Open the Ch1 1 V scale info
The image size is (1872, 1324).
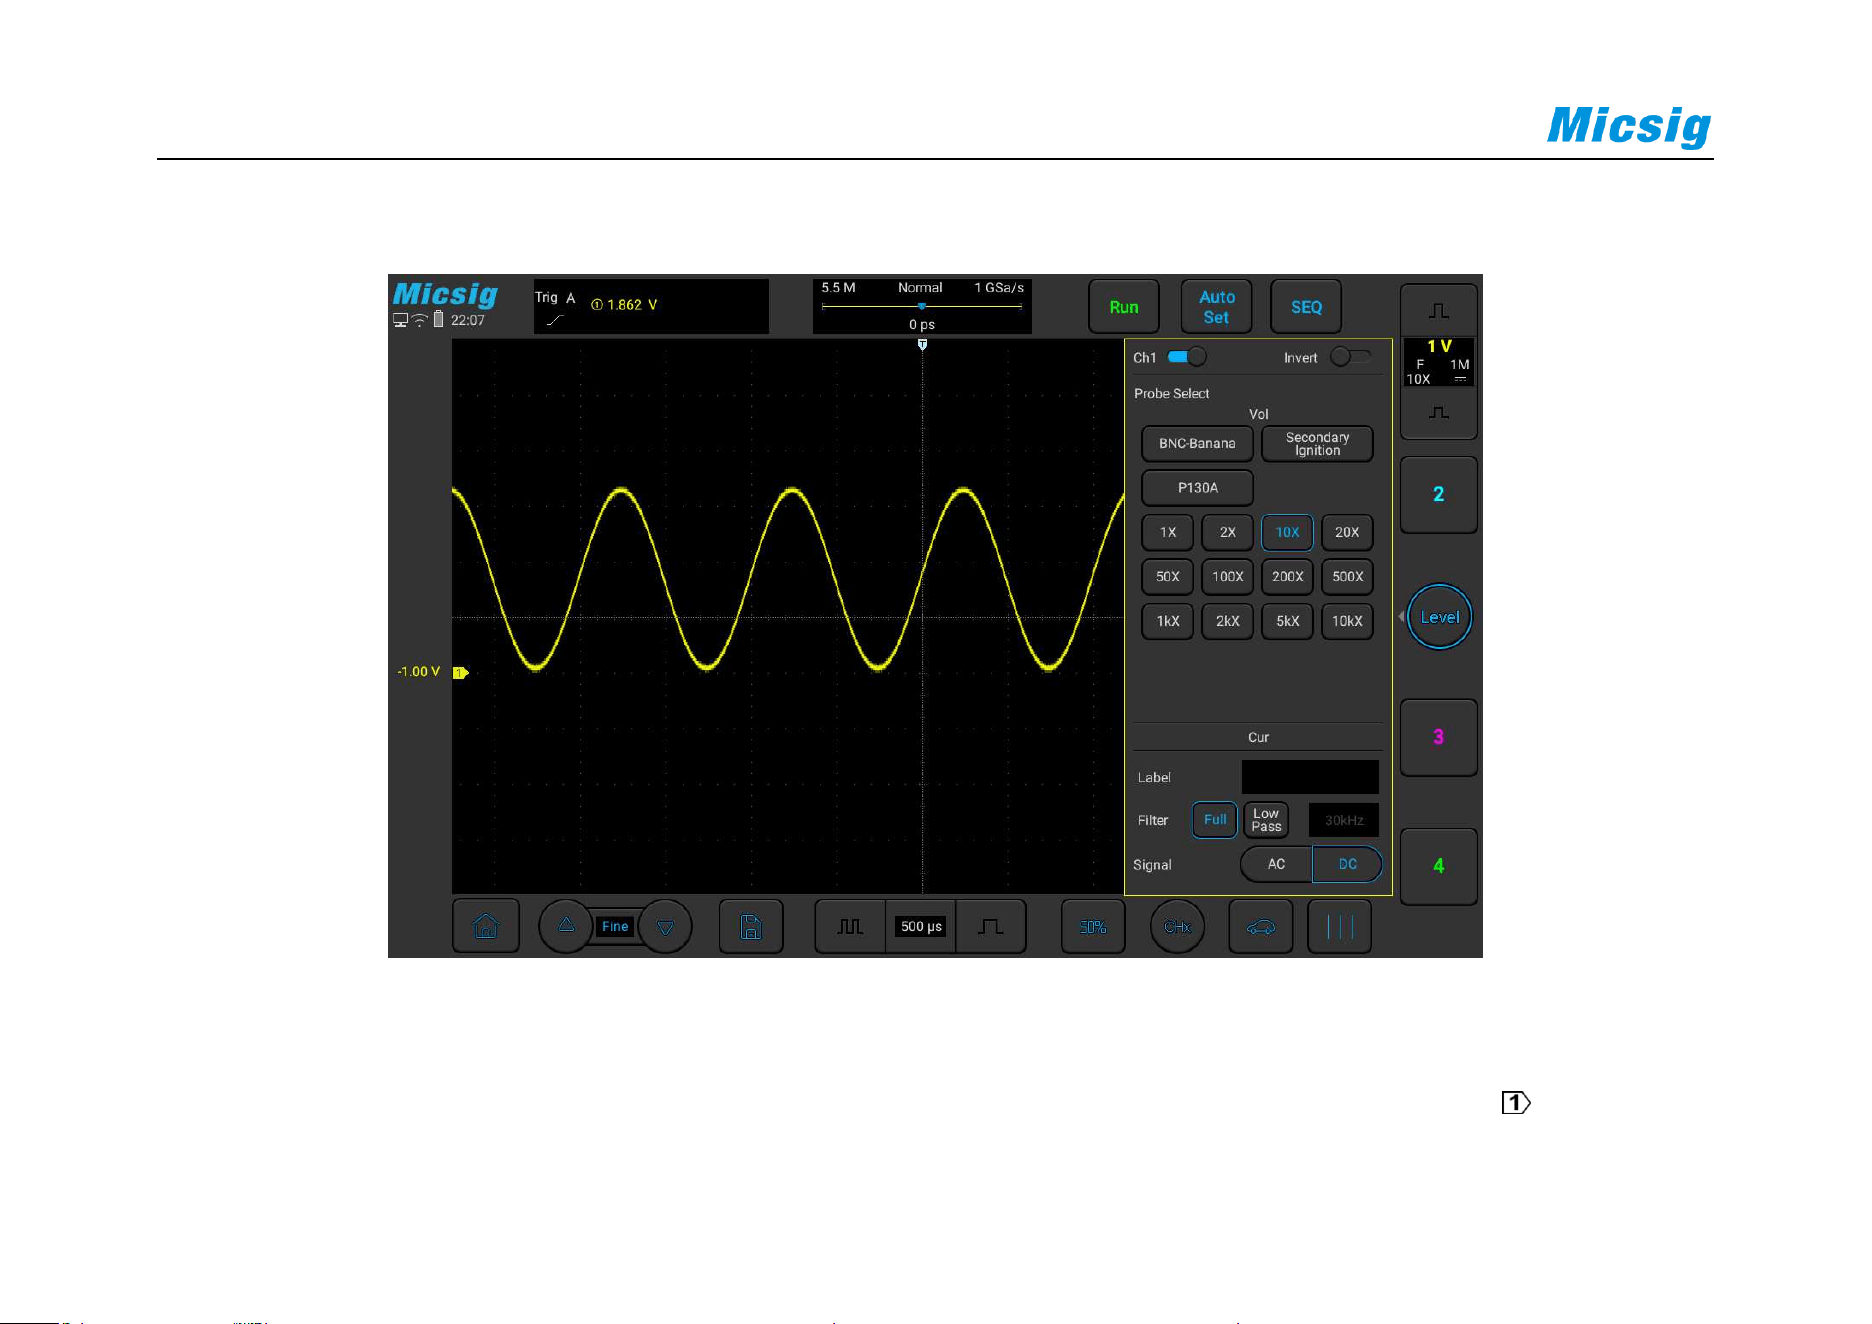click(1439, 361)
